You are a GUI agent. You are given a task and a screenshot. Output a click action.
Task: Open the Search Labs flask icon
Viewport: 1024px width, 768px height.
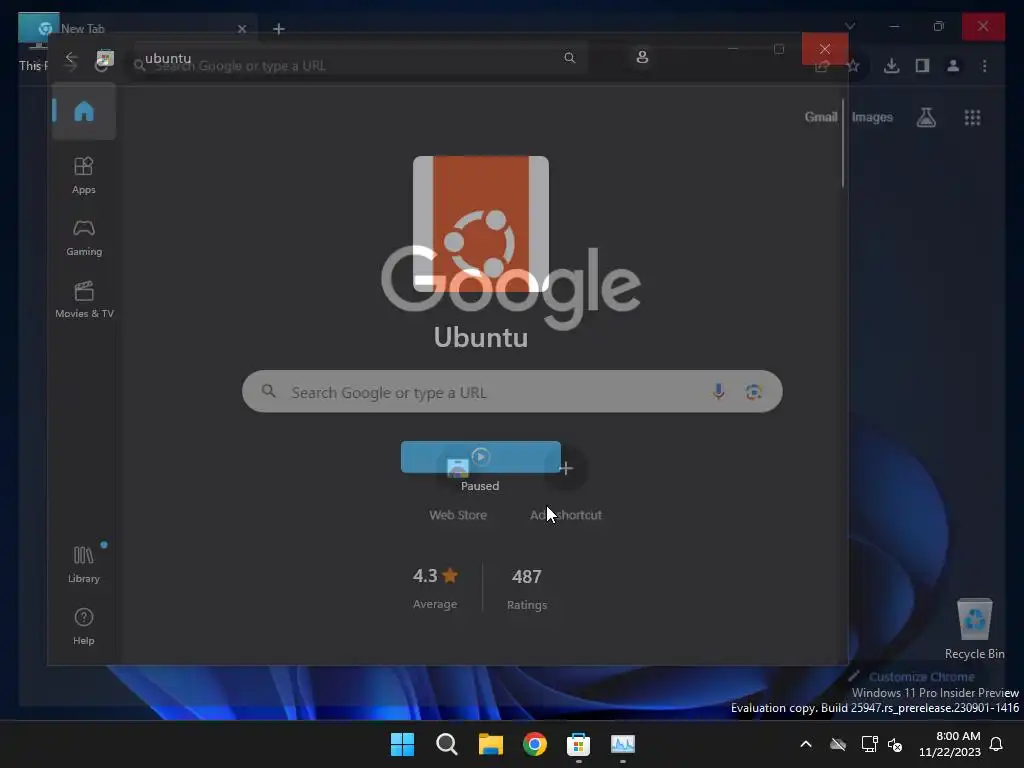926,117
